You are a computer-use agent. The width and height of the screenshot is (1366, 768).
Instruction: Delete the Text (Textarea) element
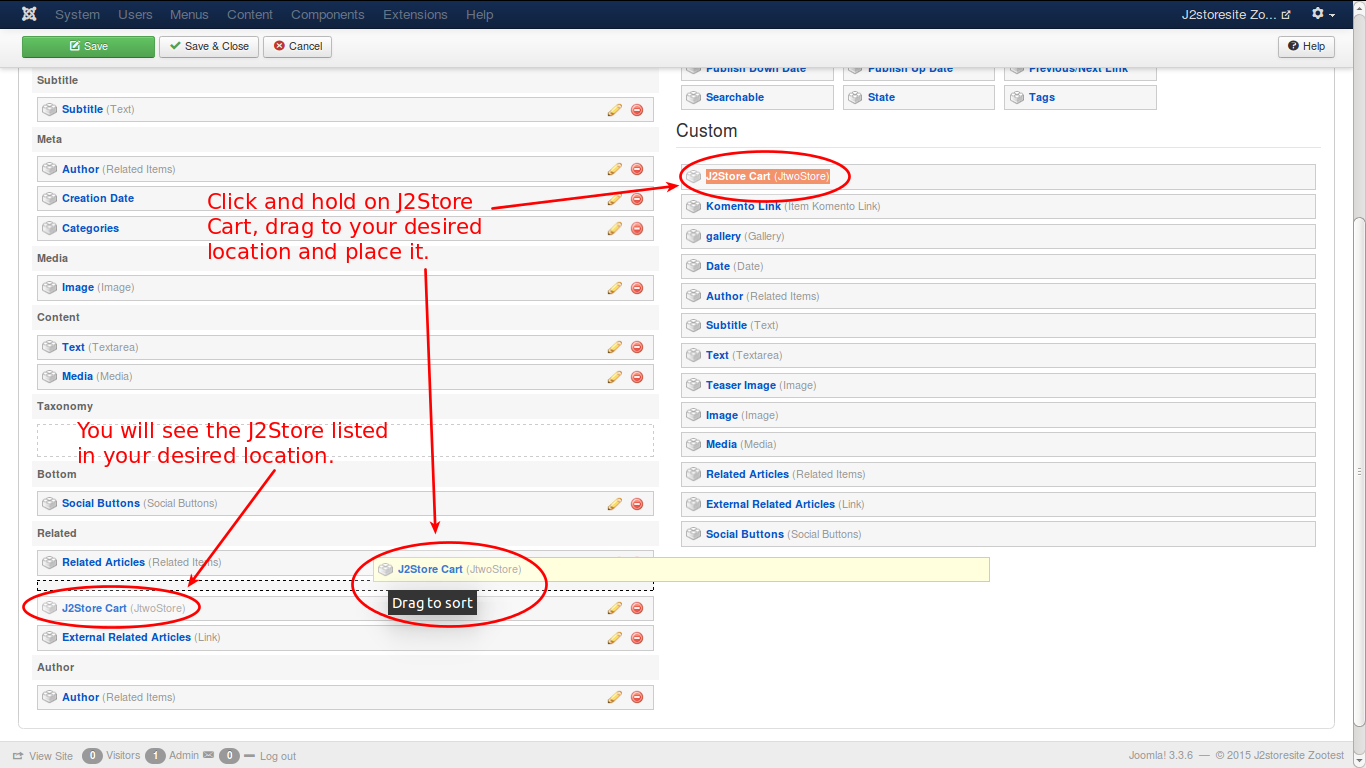(x=637, y=347)
